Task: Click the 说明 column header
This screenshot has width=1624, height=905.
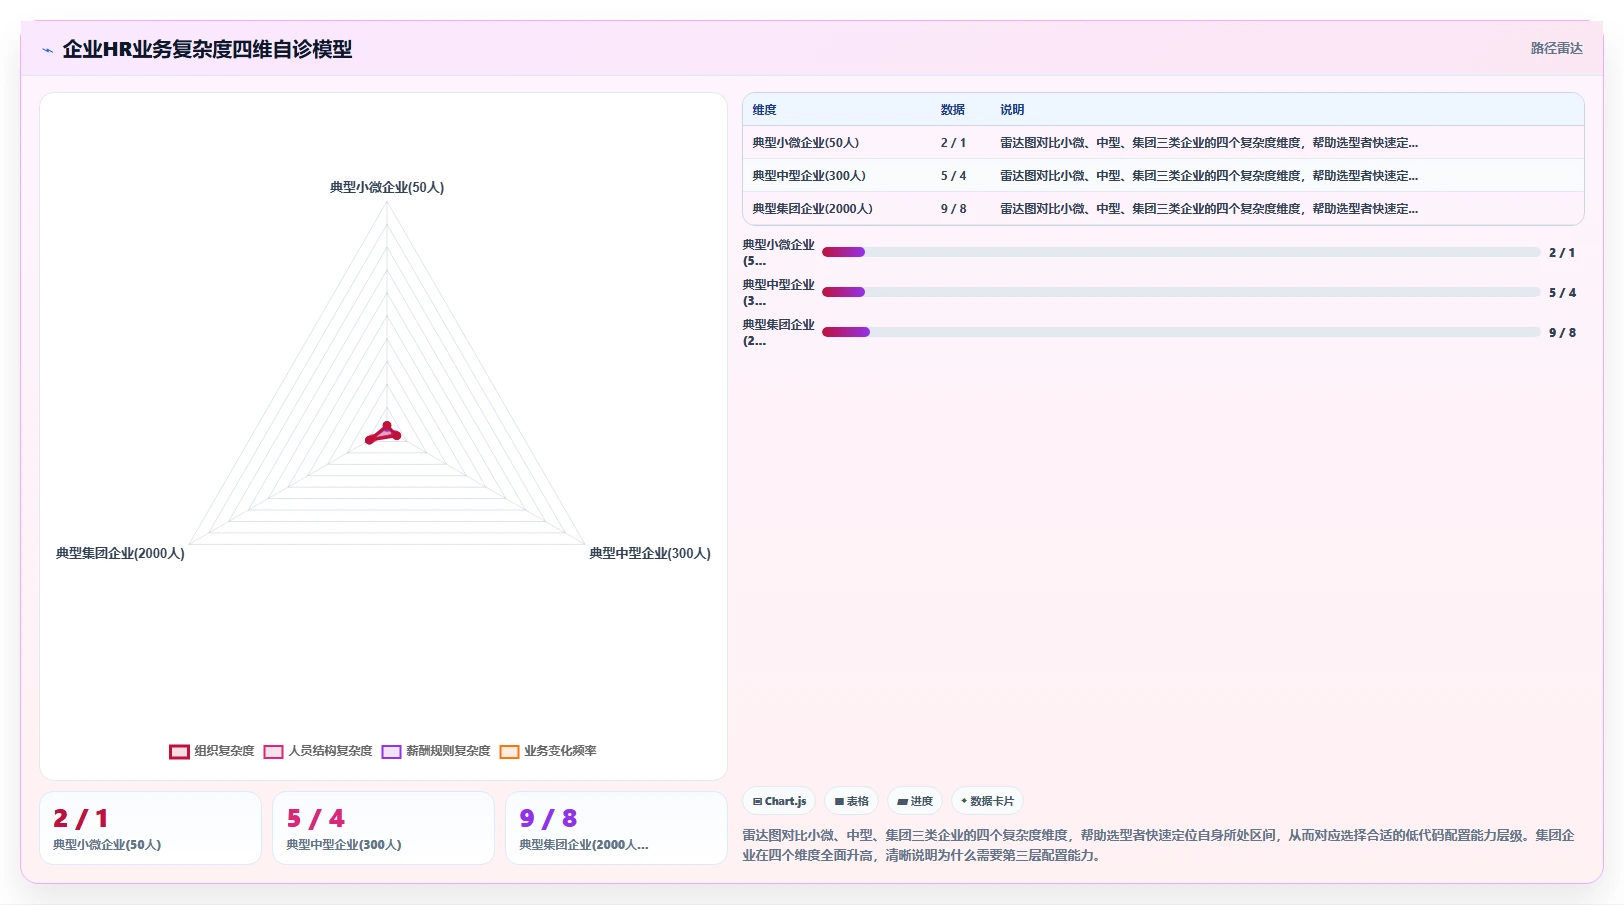Action: pyautogui.click(x=1012, y=110)
